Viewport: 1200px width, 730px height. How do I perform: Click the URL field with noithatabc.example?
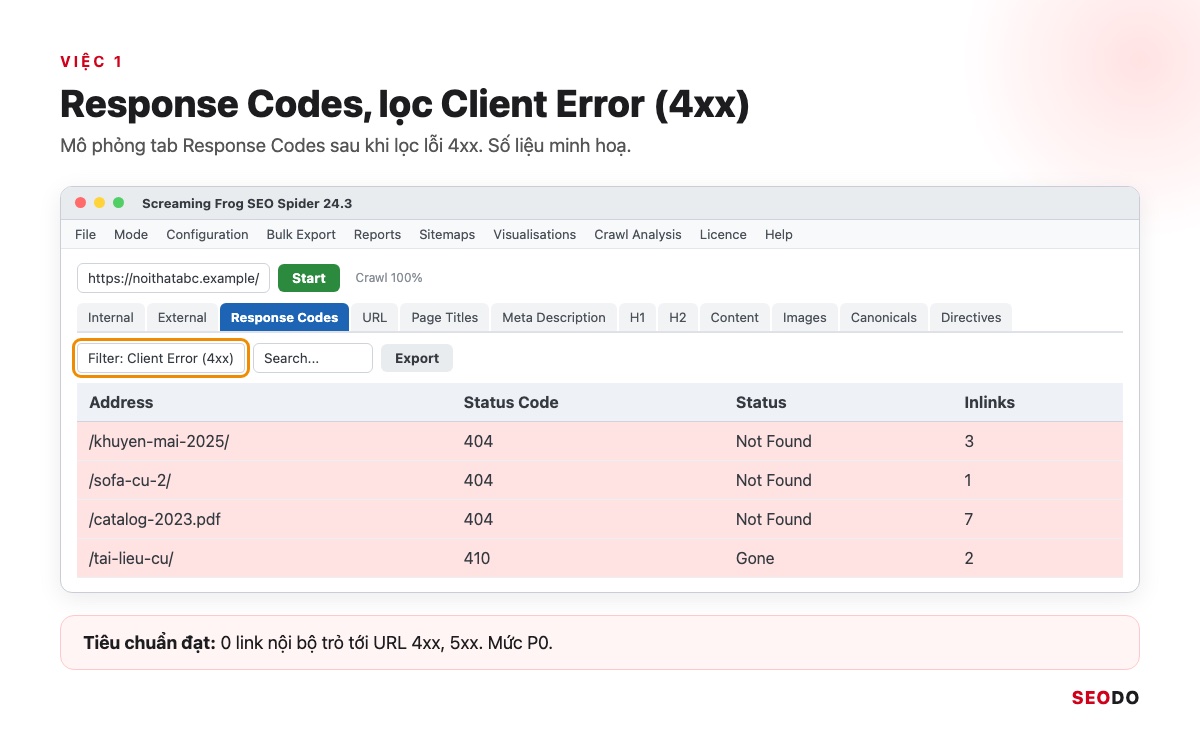[174, 278]
